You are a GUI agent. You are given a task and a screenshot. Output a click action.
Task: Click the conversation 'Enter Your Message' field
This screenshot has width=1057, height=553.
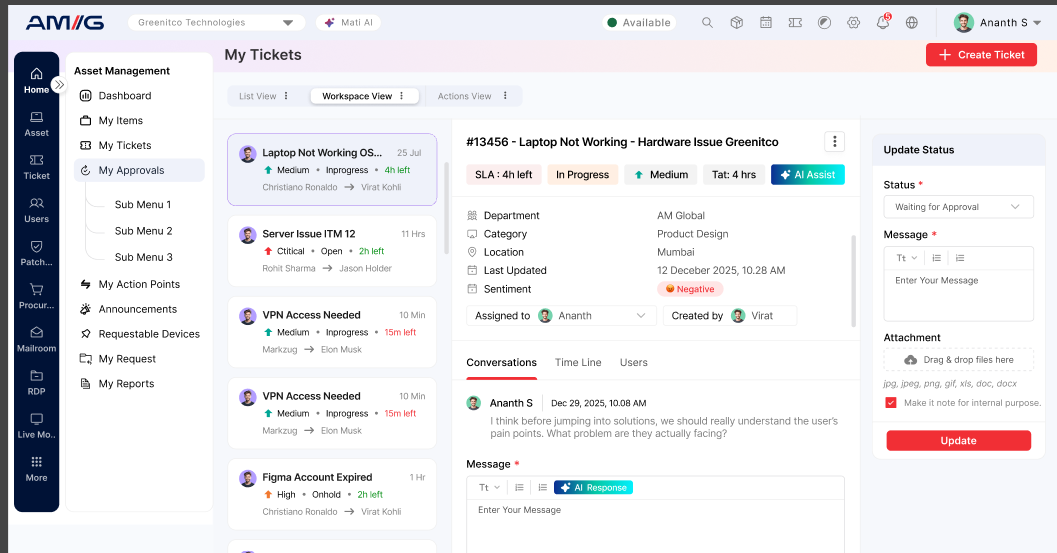[655, 526]
